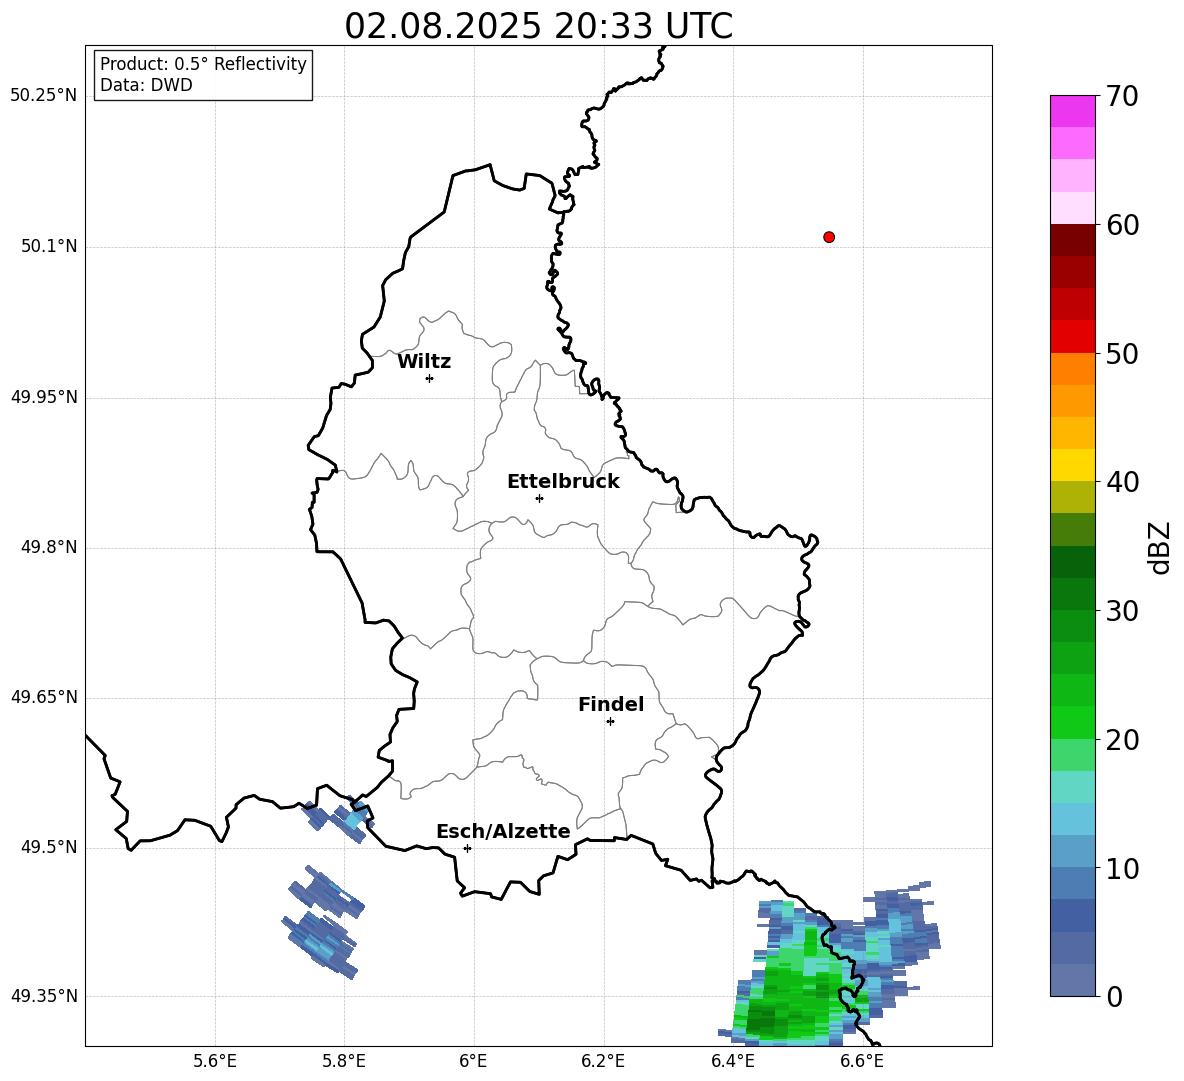The height and width of the screenshot is (1081, 1184).
Task: Click the yellow colorbar segment above 40
Action: click(x=1073, y=465)
